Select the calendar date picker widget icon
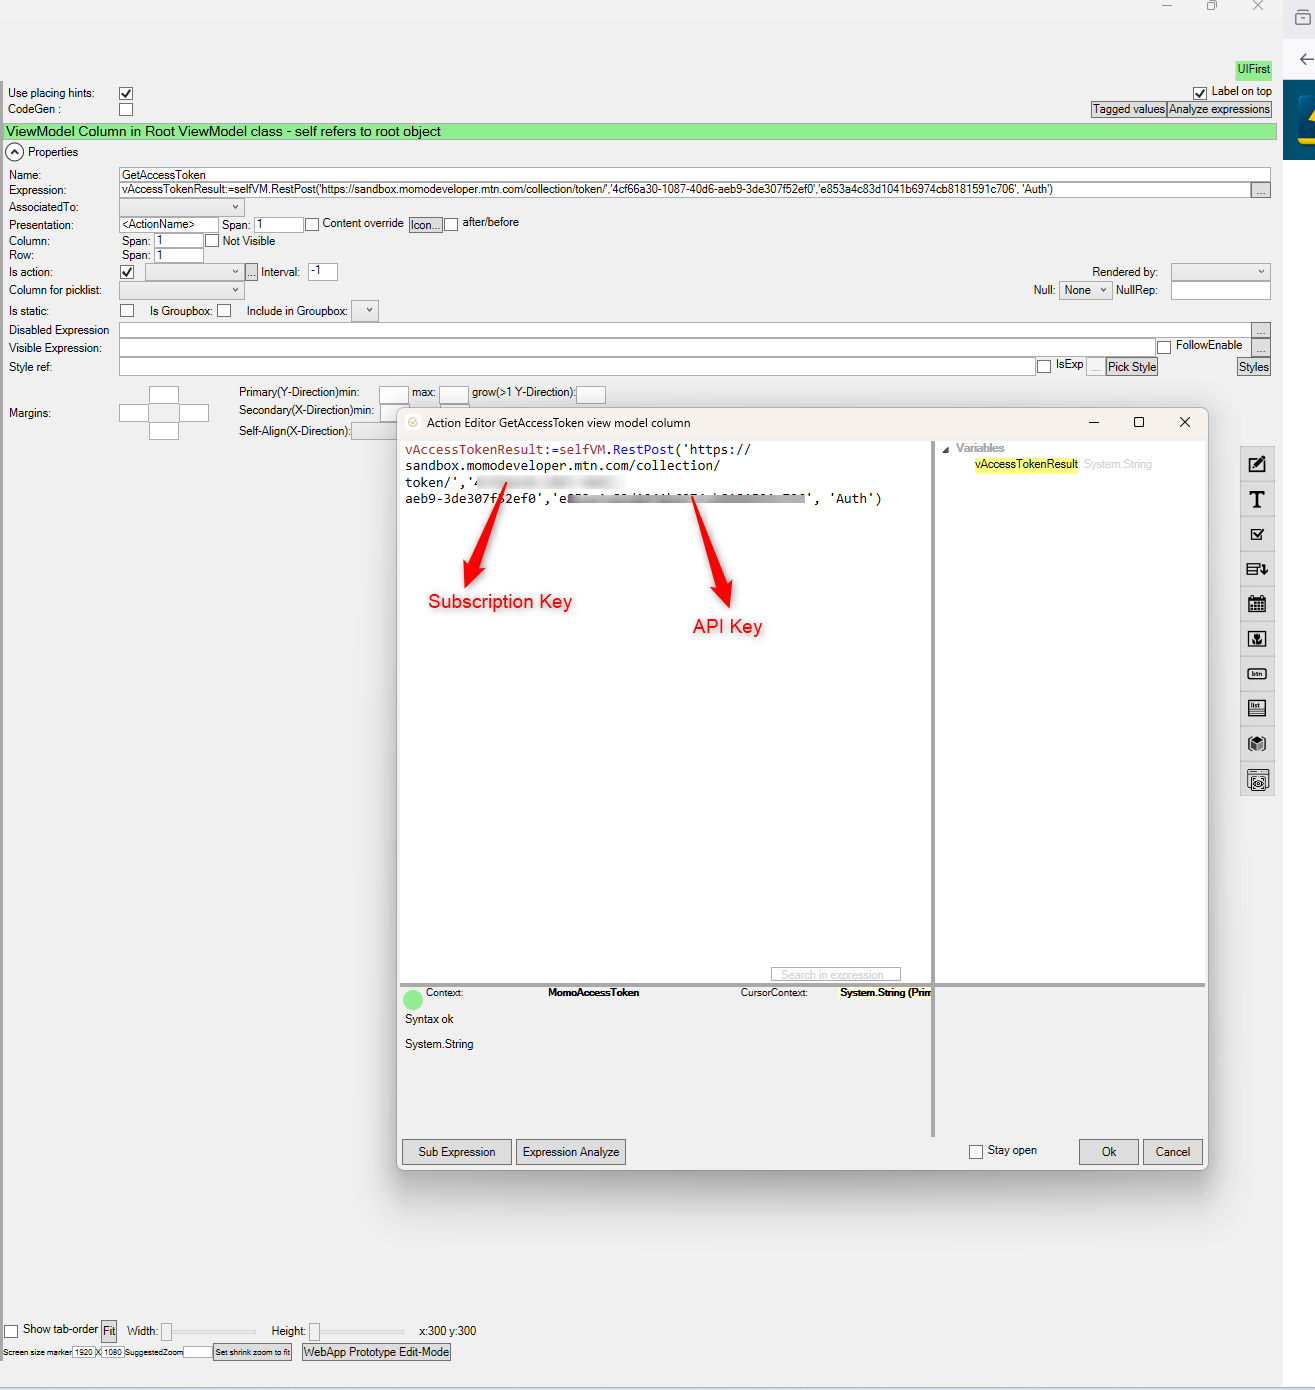The height and width of the screenshot is (1390, 1315). [1257, 604]
